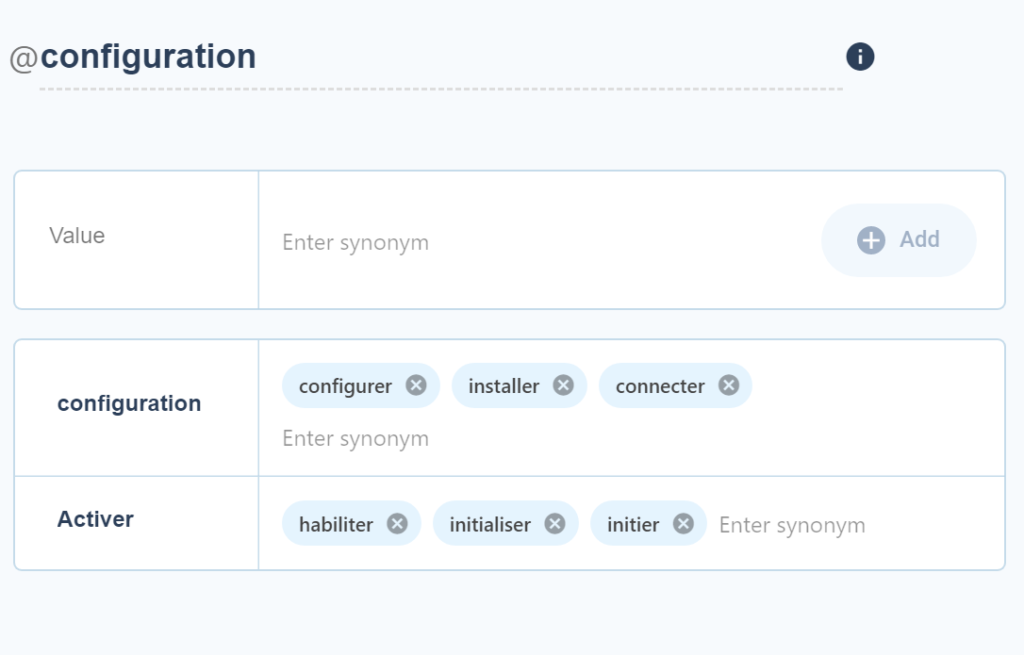Remove the connecter synonym chip
Viewport: 1024px width, 655px height.
pyautogui.click(x=729, y=385)
